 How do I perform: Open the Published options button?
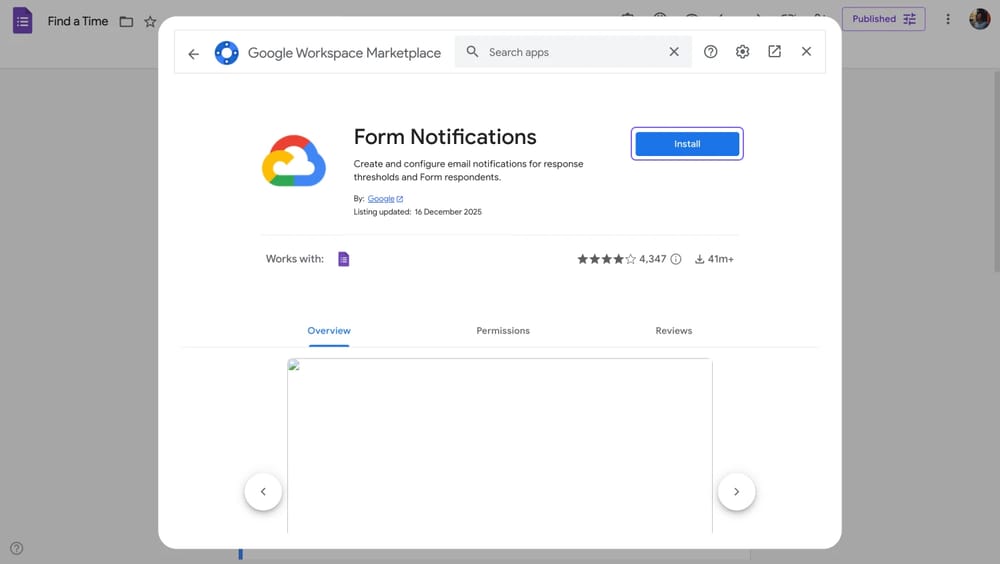pyautogui.click(x=883, y=19)
